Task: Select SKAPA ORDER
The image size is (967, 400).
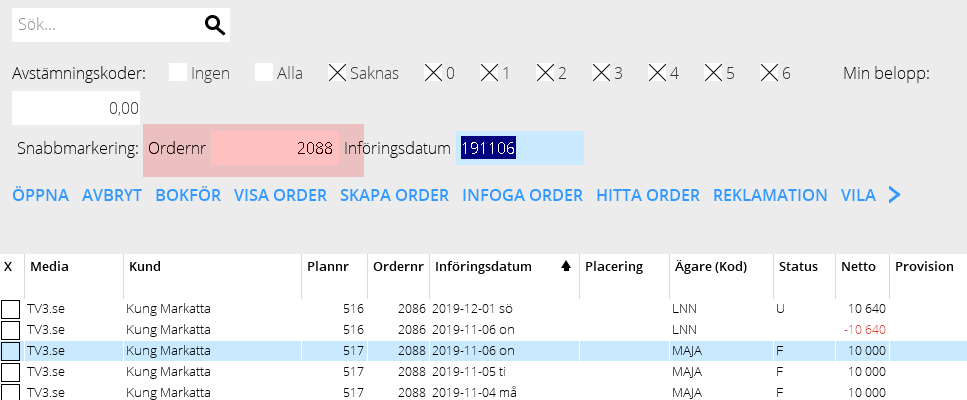Action: pos(395,195)
